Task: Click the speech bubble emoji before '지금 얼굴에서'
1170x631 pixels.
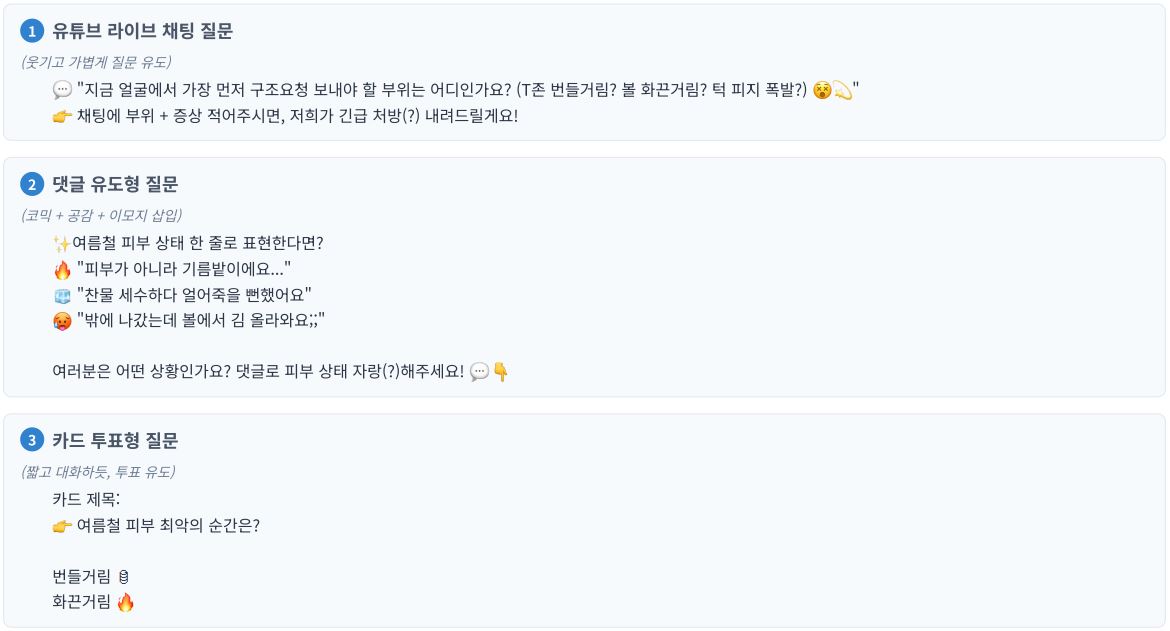Action: click(62, 90)
